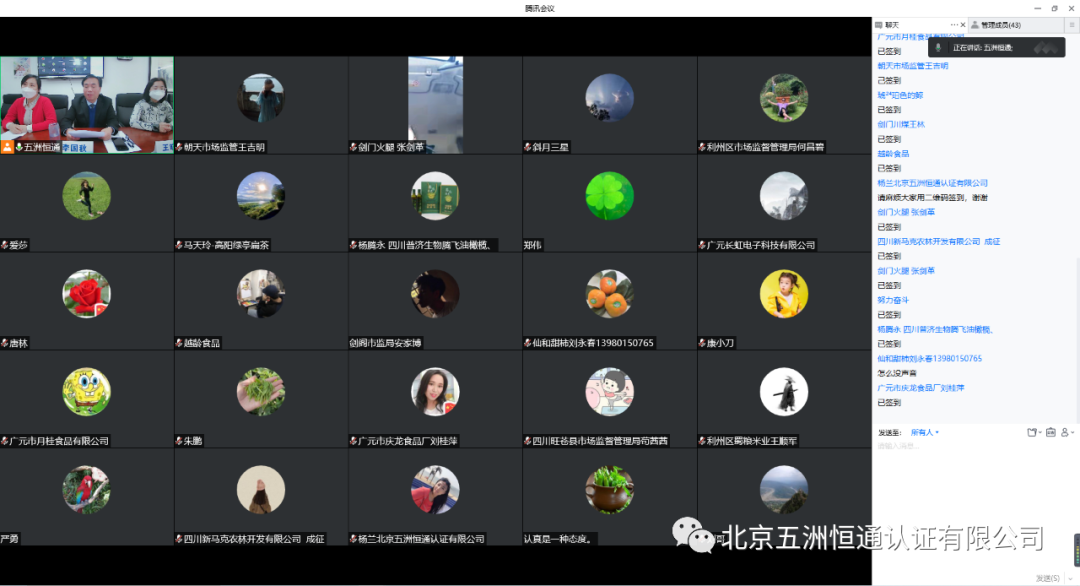Open the 所有人 recipient dropdown
The height and width of the screenshot is (586, 1080).
pos(921,432)
